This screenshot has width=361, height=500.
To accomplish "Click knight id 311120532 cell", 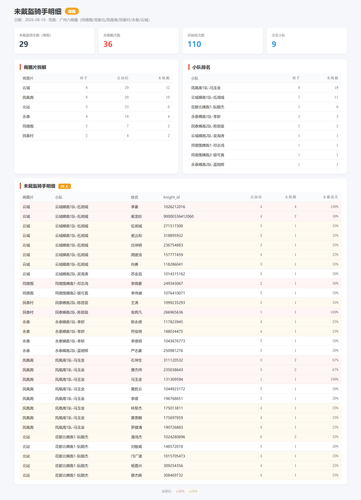I will point(173,360).
